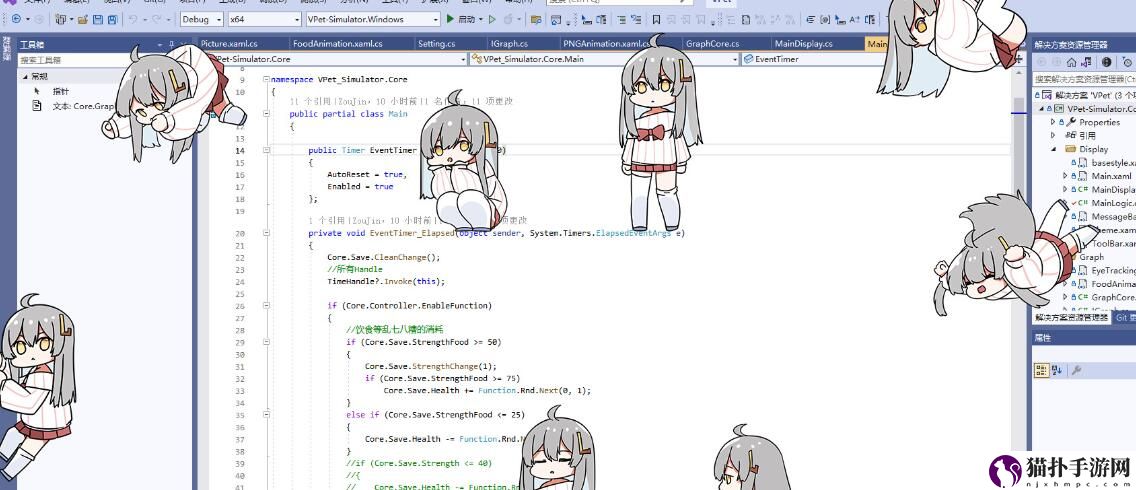Switch to the GraphCore.cs tab
1136x490 pixels.
pos(712,44)
